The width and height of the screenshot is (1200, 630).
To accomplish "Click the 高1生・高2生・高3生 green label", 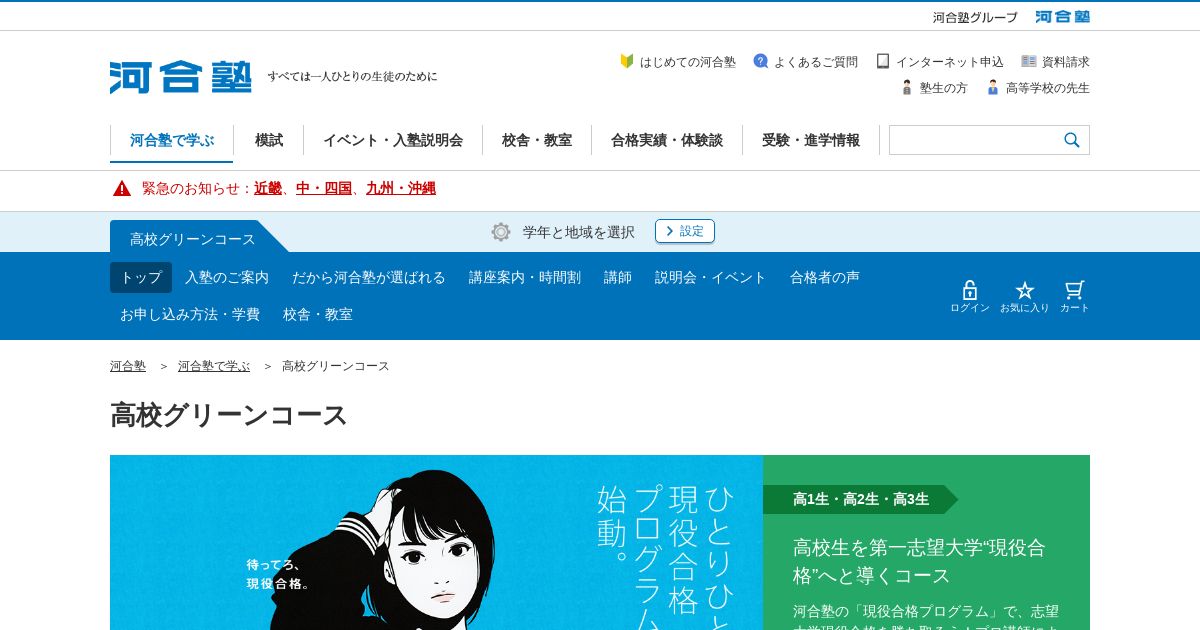I will click(860, 499).
